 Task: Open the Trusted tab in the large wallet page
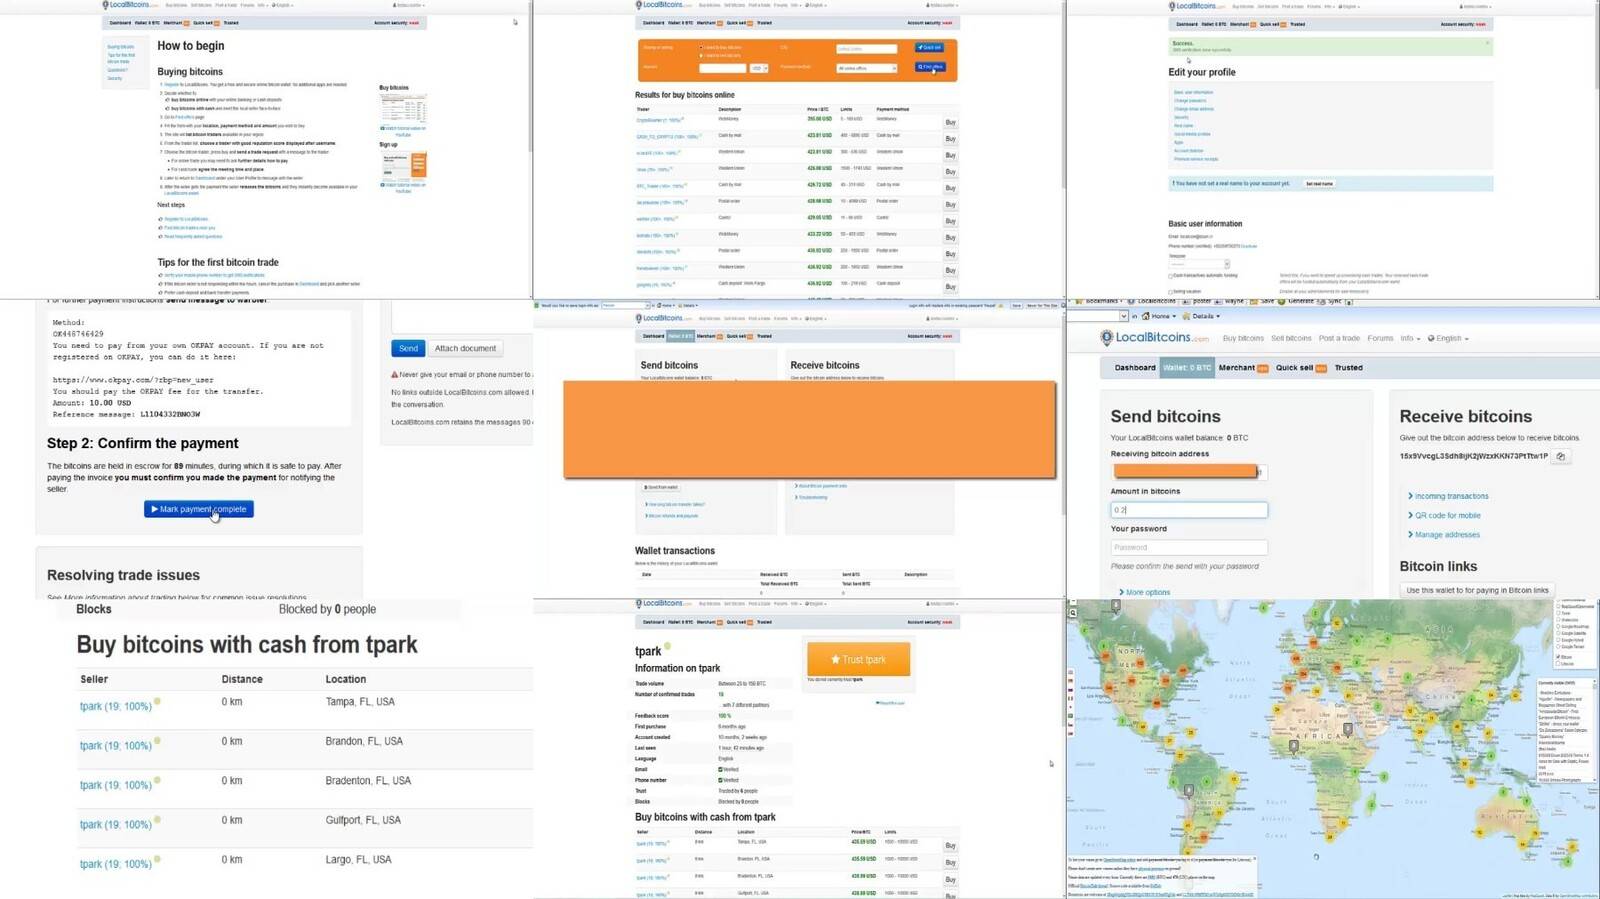pyautogui.click(x=1348, y=368)
